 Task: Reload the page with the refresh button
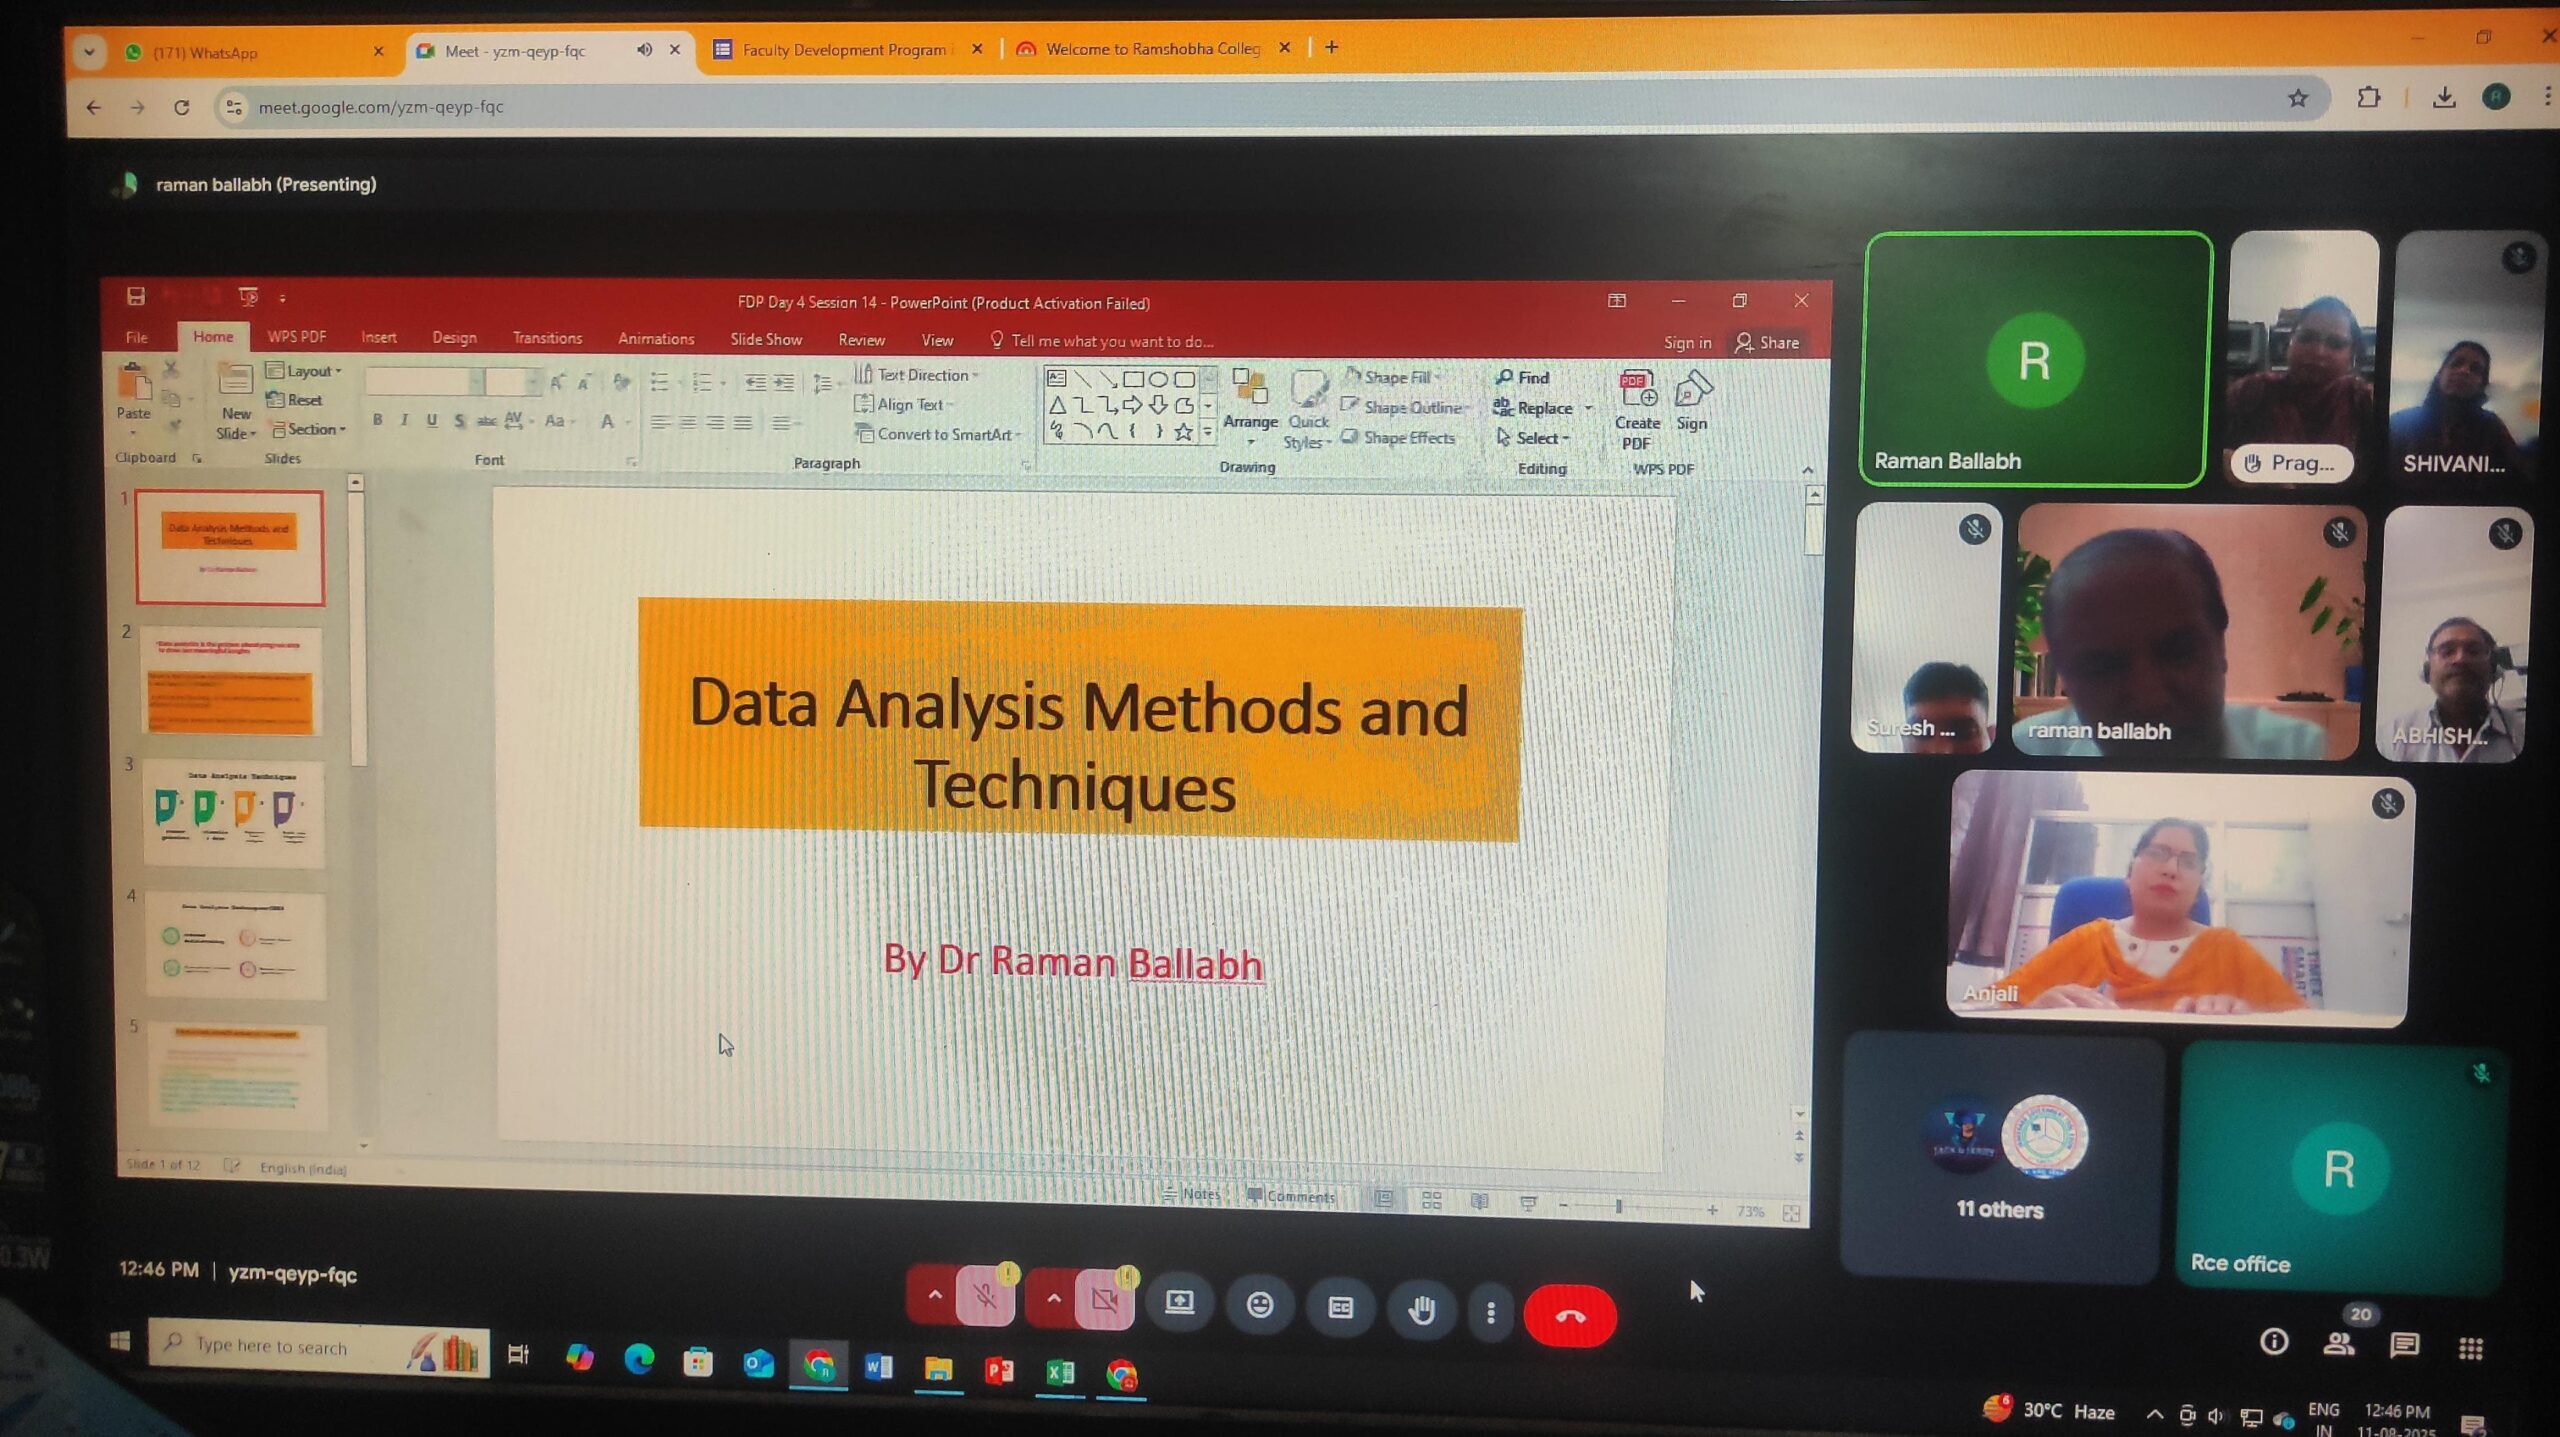181,107
